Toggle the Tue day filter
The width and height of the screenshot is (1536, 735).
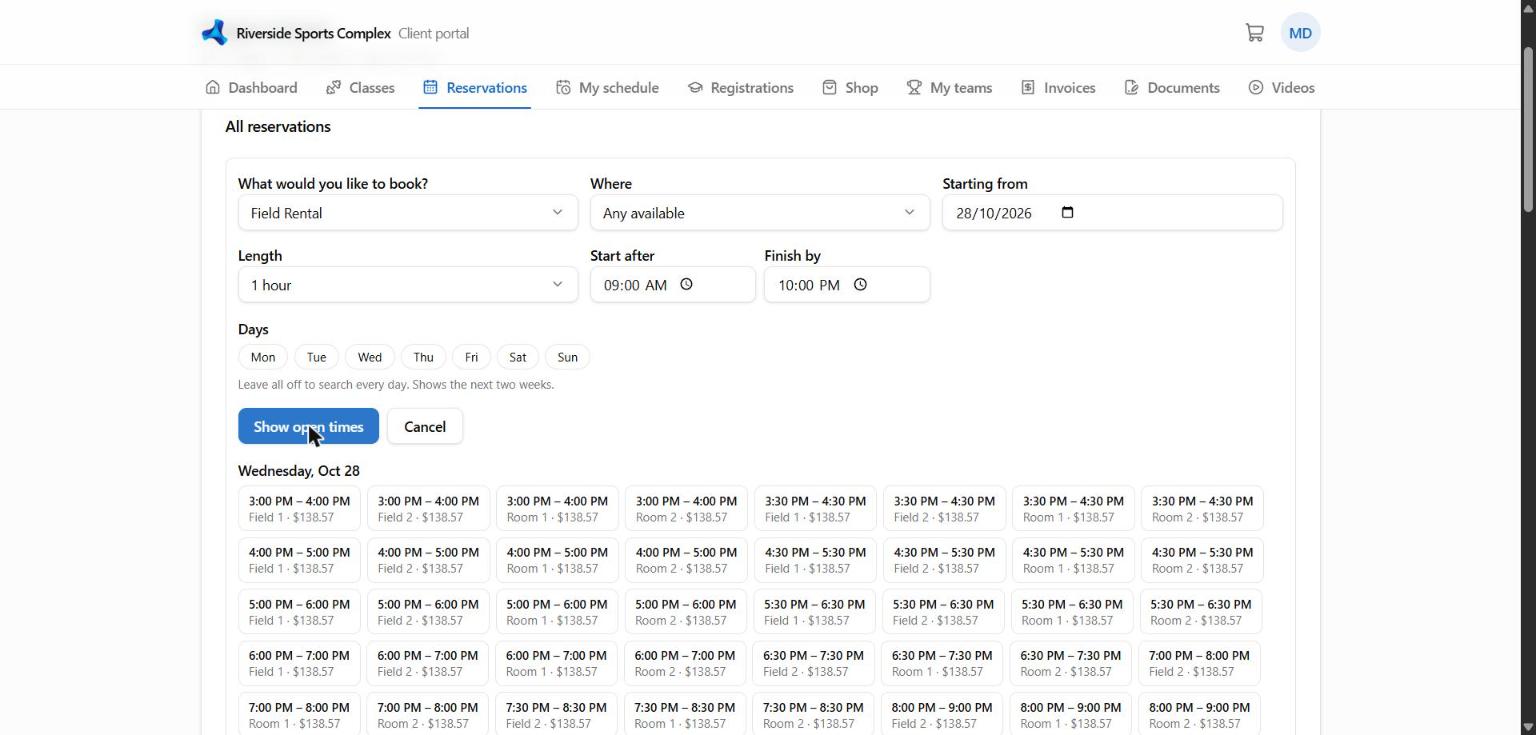[x=316, y=357]
